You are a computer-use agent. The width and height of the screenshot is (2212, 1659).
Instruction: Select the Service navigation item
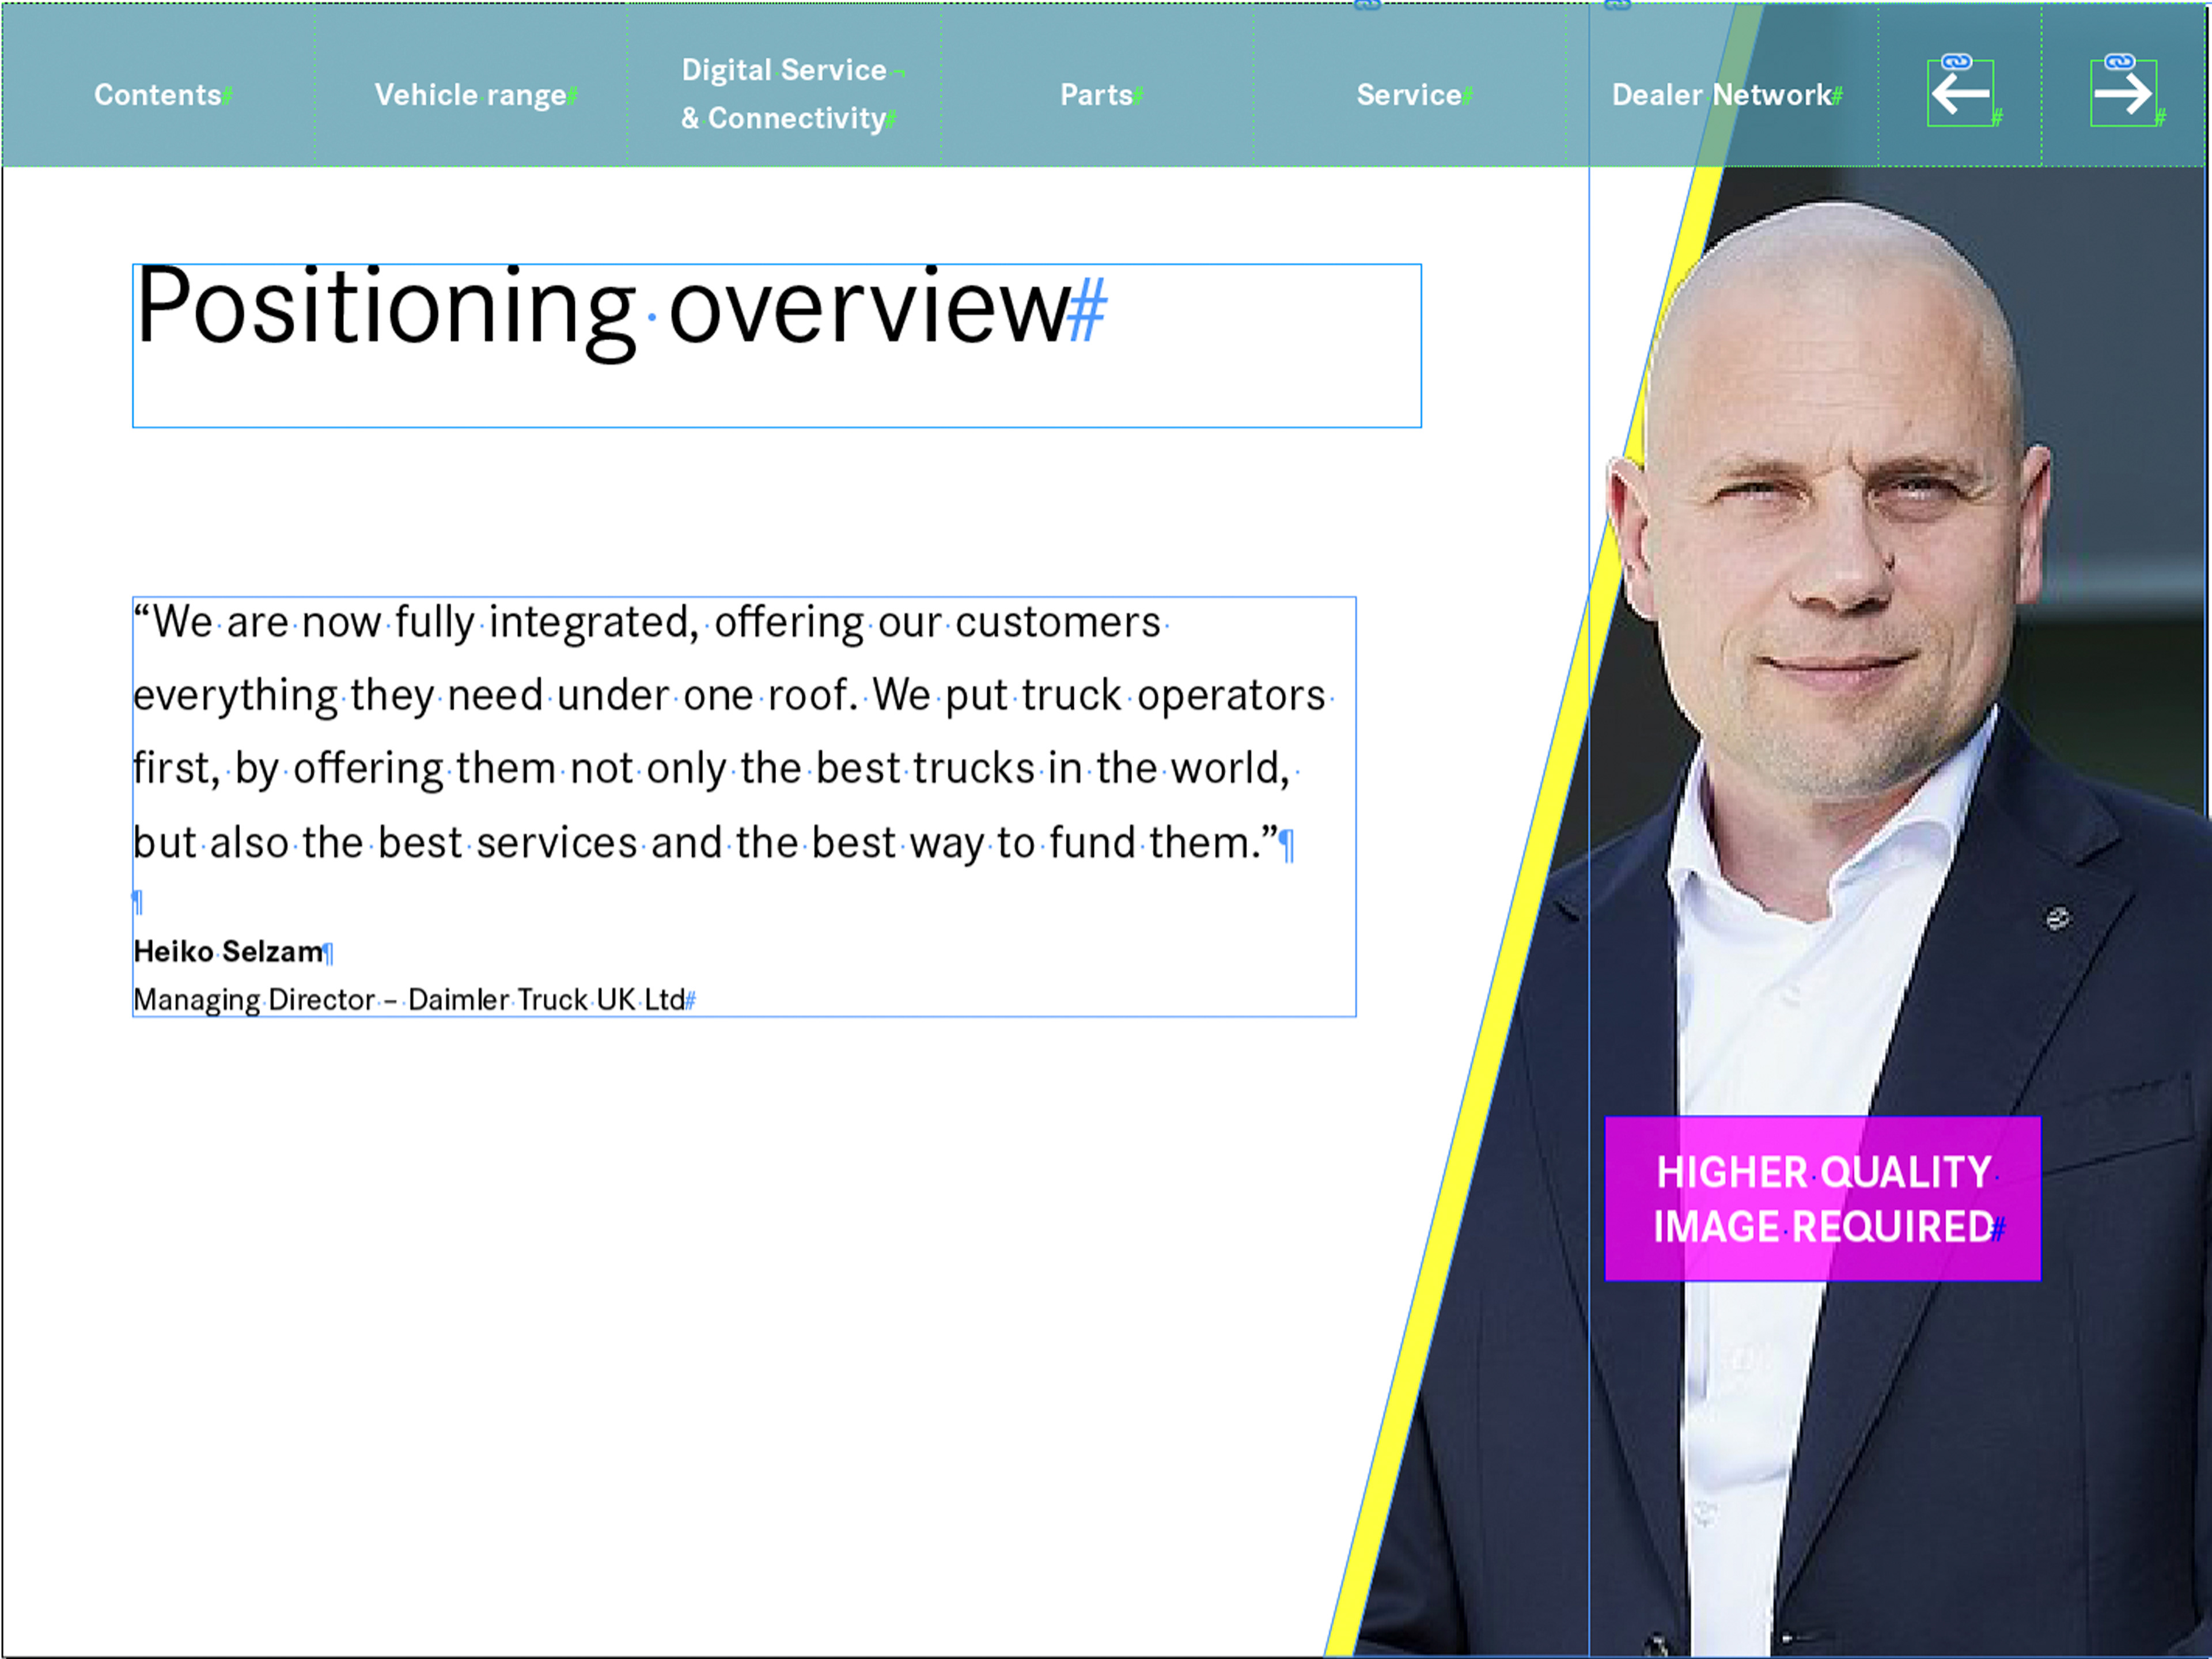(1408, 95)
